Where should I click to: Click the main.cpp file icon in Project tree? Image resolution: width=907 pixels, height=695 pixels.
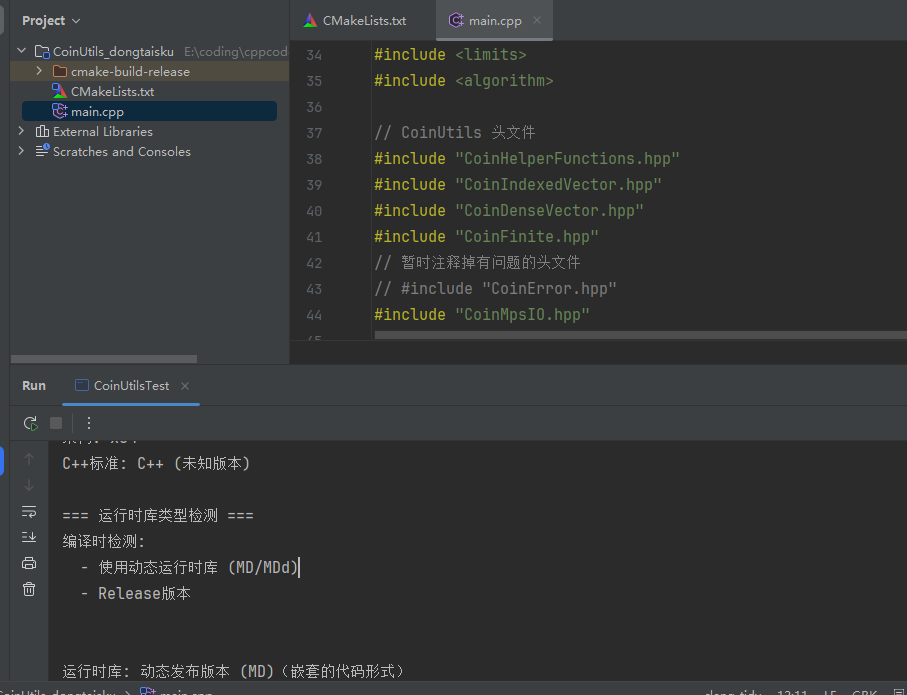pyautogui.click(x=59, y=111)
